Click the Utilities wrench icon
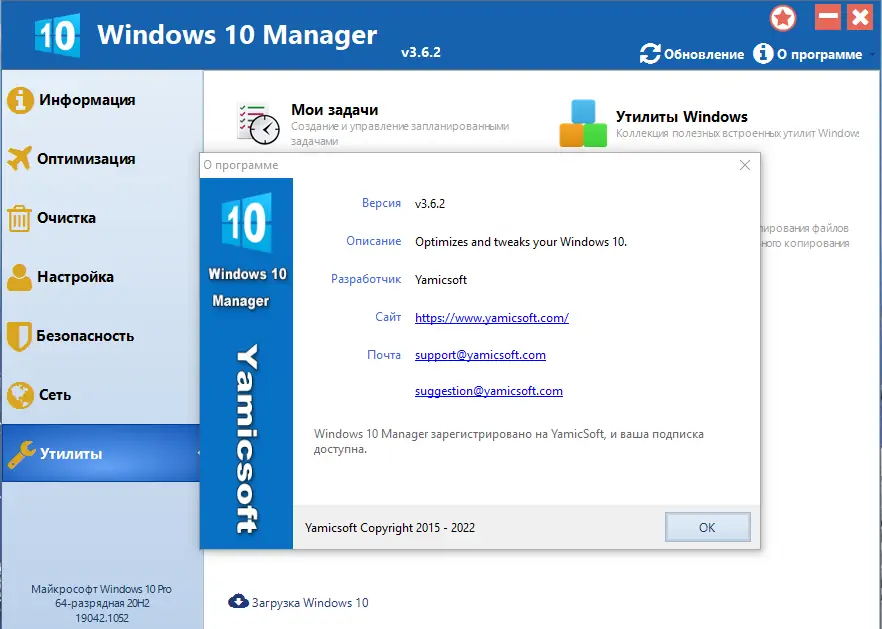 (x=21, y=454)
